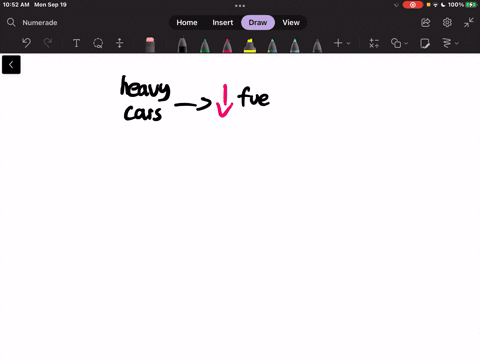Image resolution: width=480 pixels, height=360 pixels.
Task: Tap the red screen recording indicator
Action: point(413,5)
